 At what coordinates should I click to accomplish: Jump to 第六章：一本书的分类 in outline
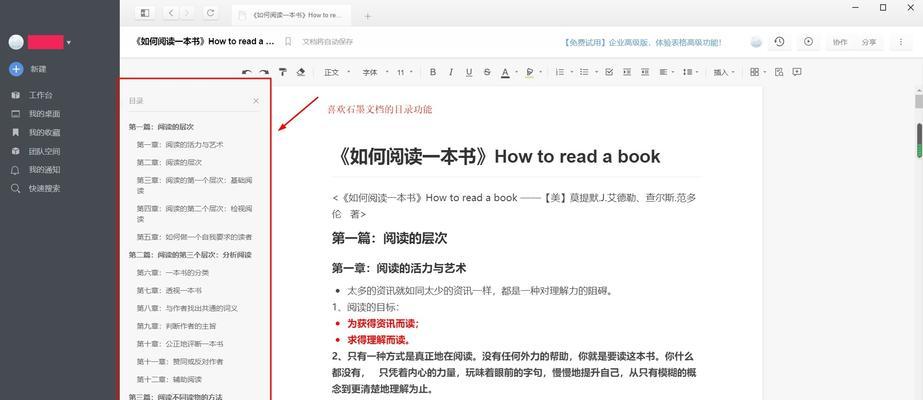click(173, 273)
